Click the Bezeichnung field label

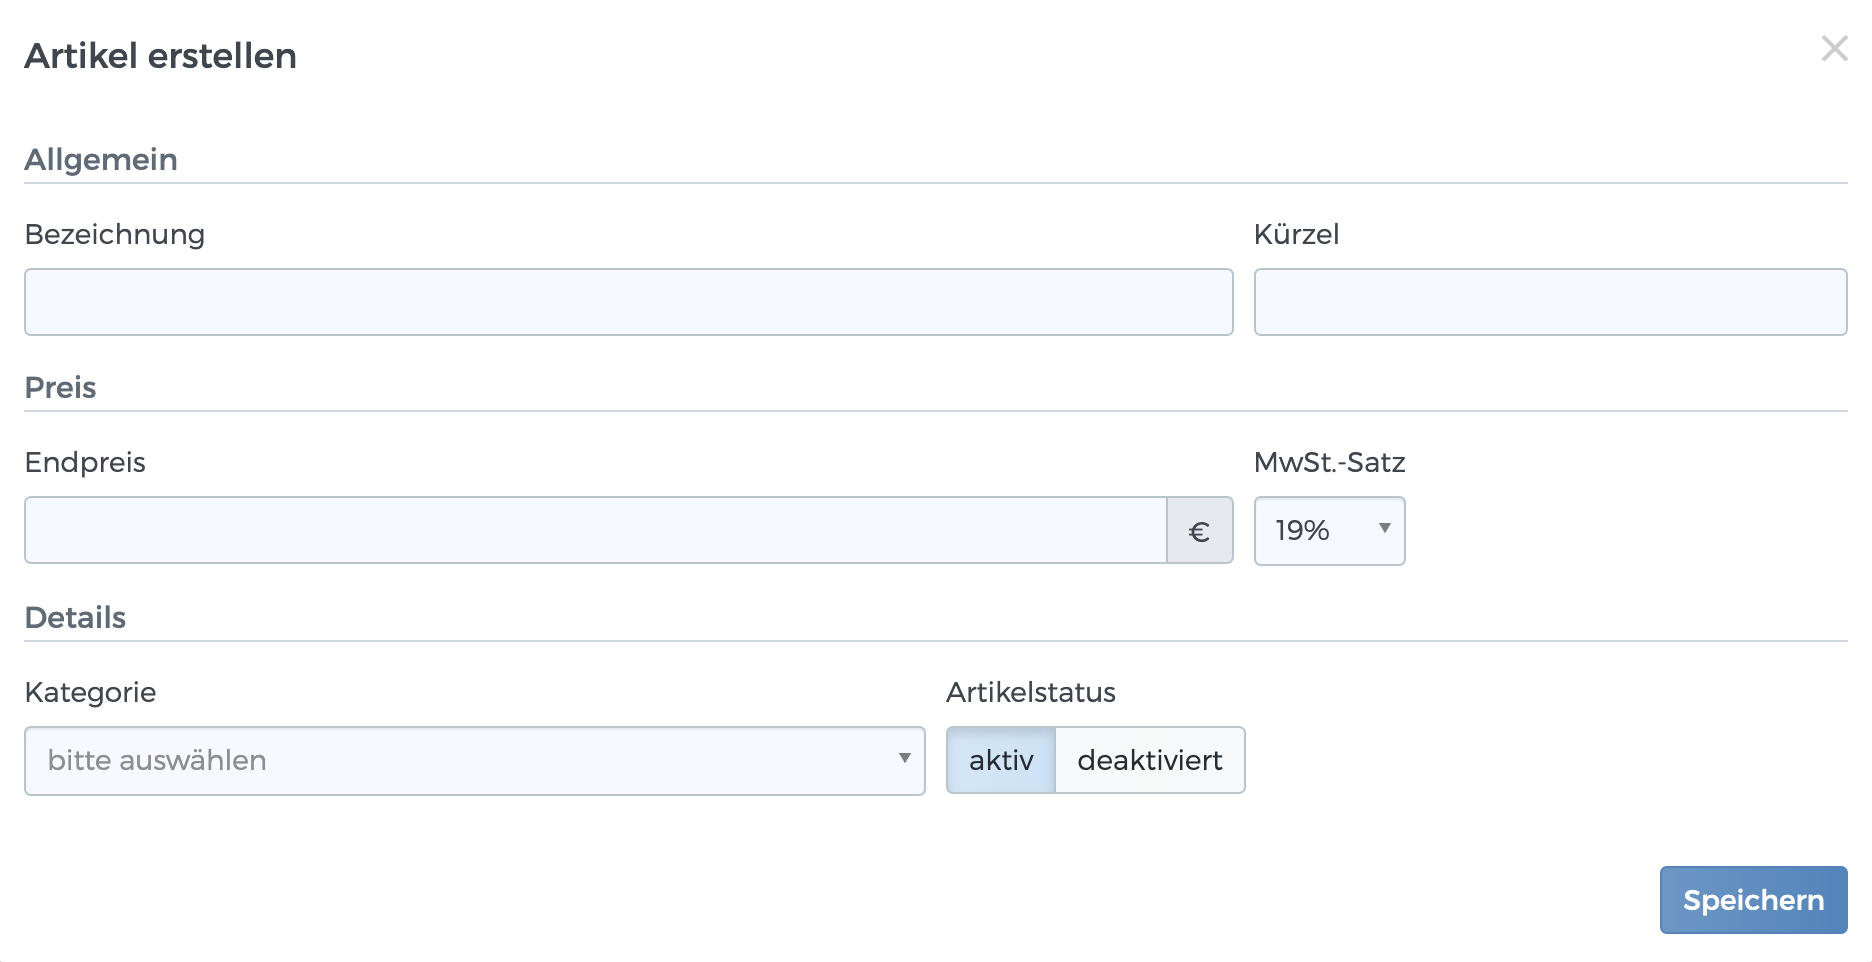114,235
